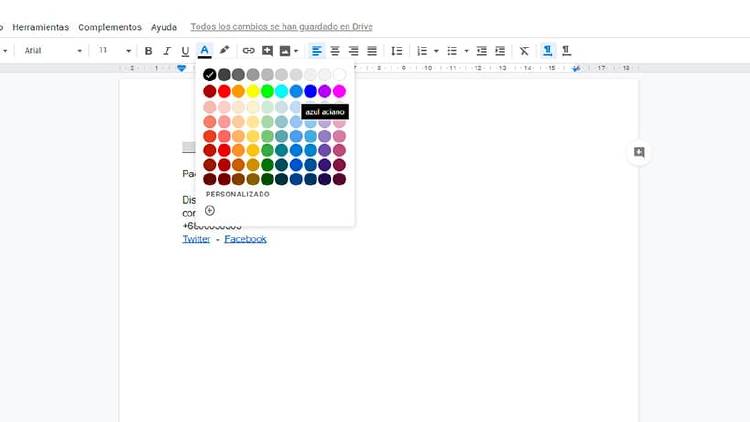Toggle underline formatting
This screenshot has height=422, width=750.
(185, 51)
